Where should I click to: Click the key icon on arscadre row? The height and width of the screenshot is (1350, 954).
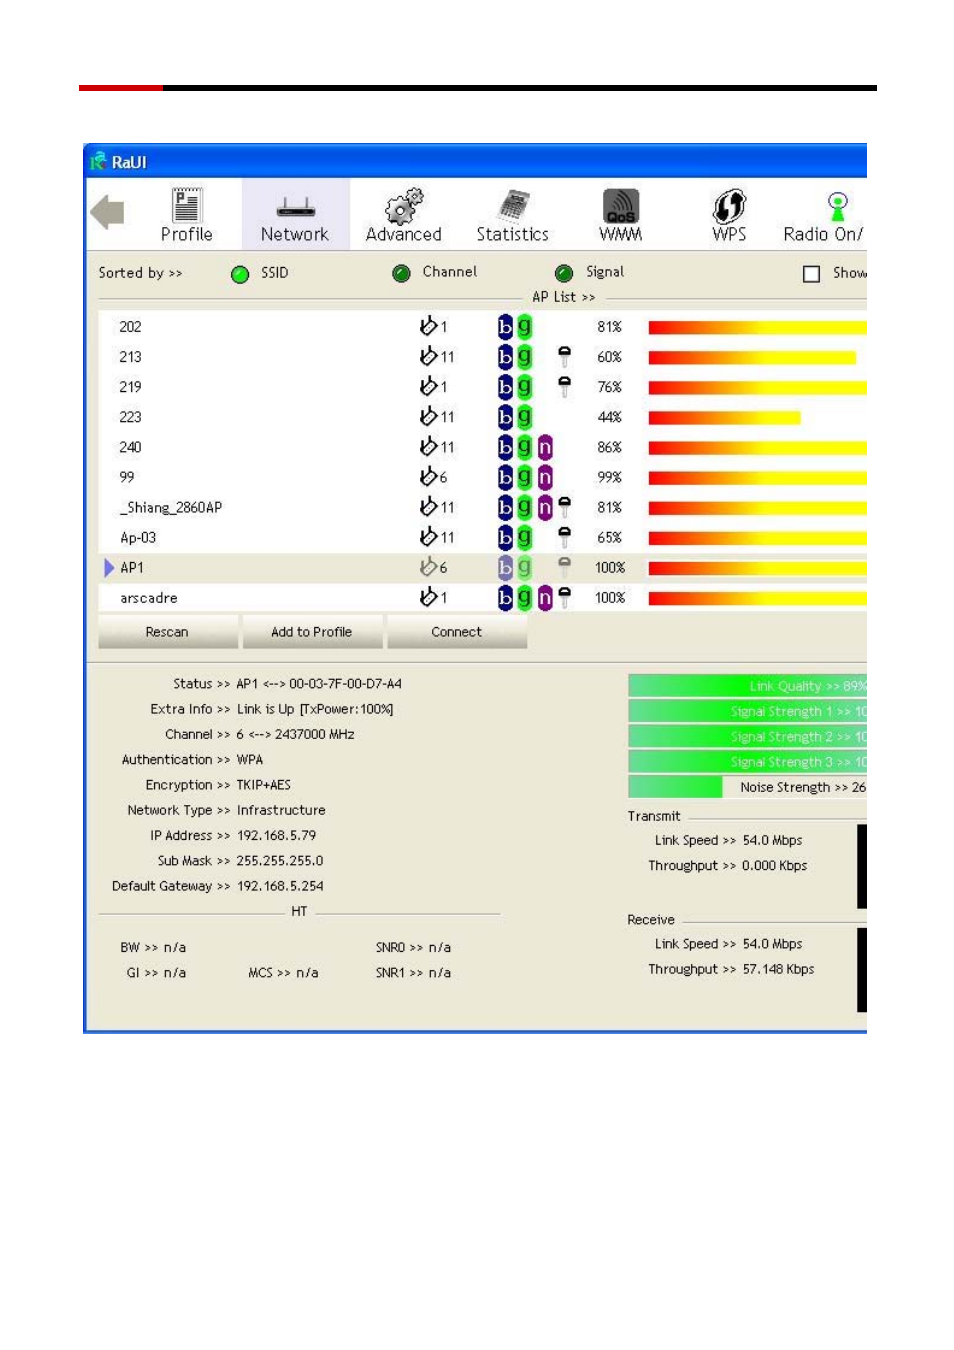(x=564, y=597)
